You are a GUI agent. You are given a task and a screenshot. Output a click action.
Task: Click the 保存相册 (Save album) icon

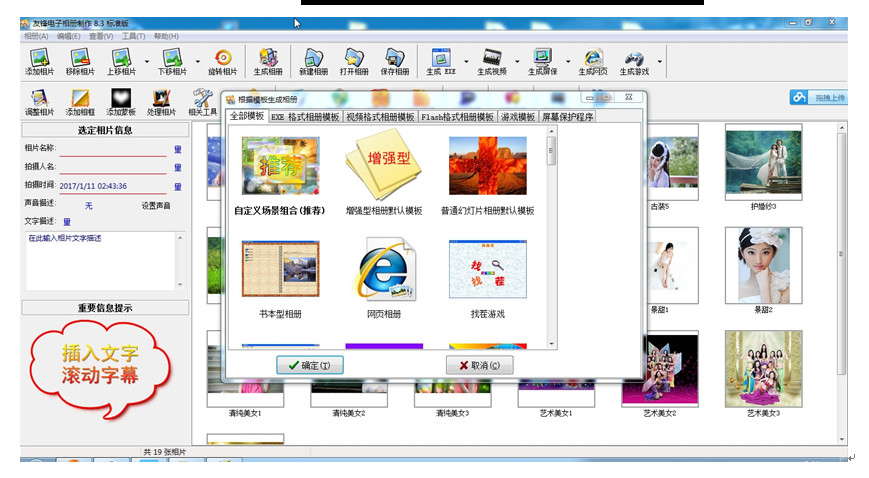[394, 62]
